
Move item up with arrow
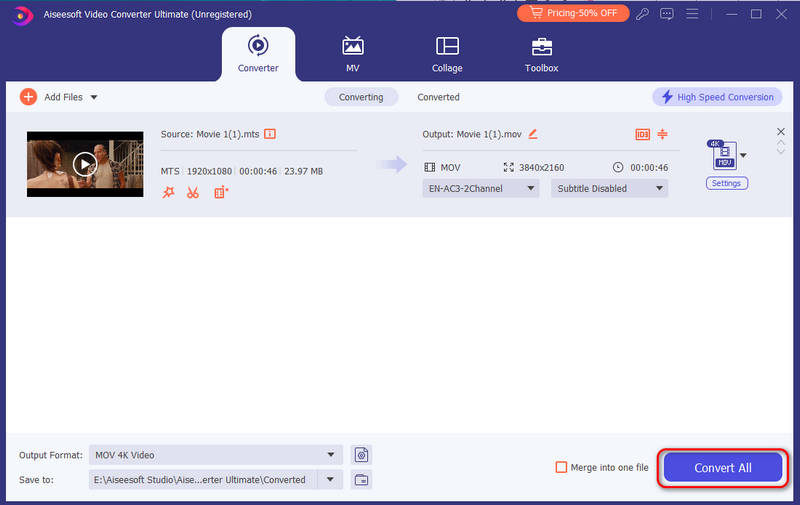[781, 143]
